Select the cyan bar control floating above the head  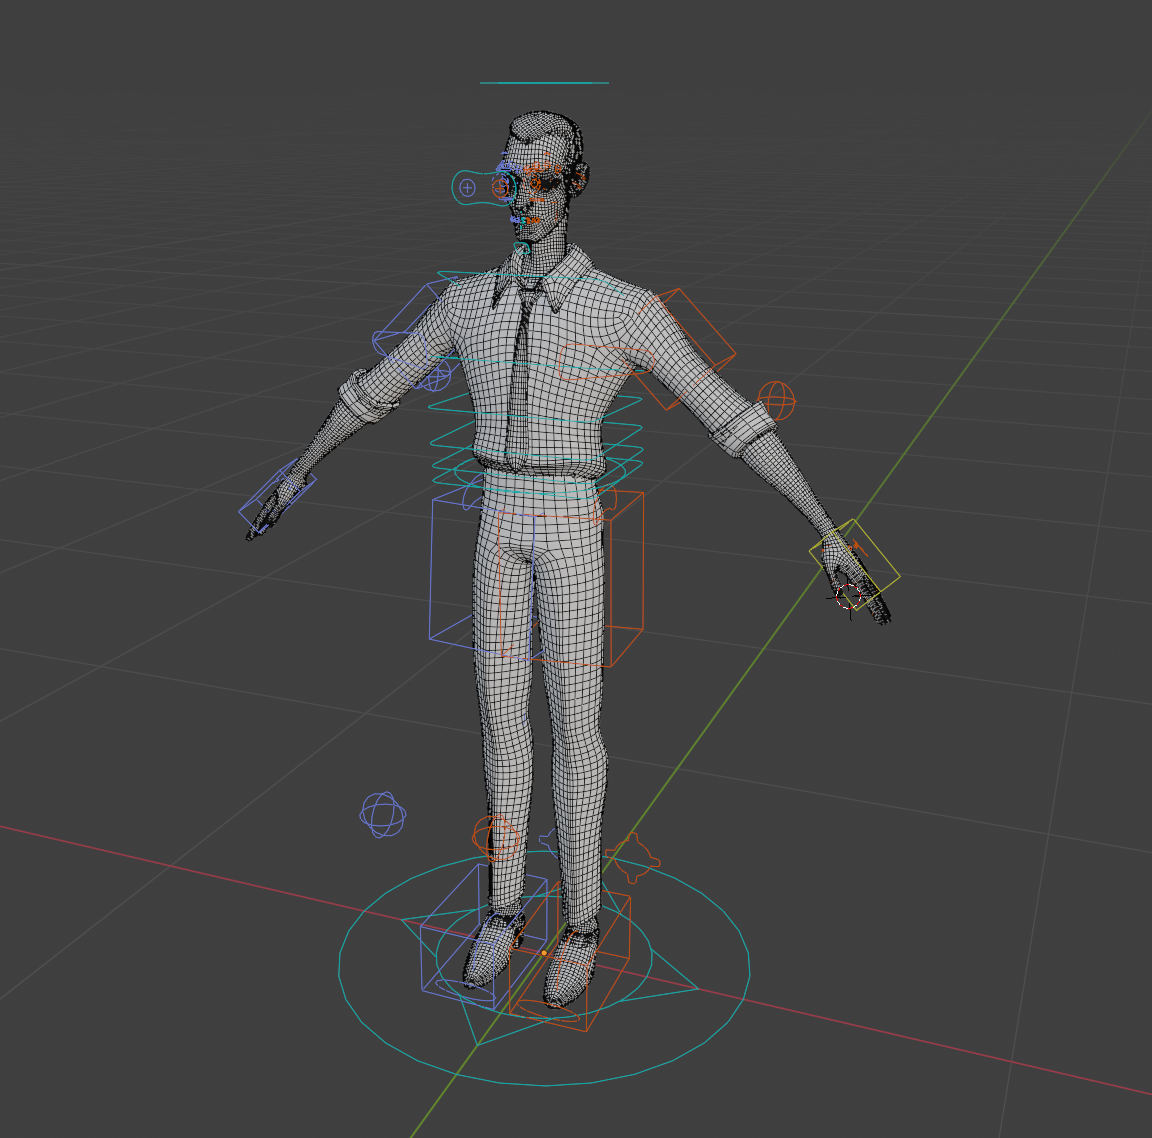point(545,82)
